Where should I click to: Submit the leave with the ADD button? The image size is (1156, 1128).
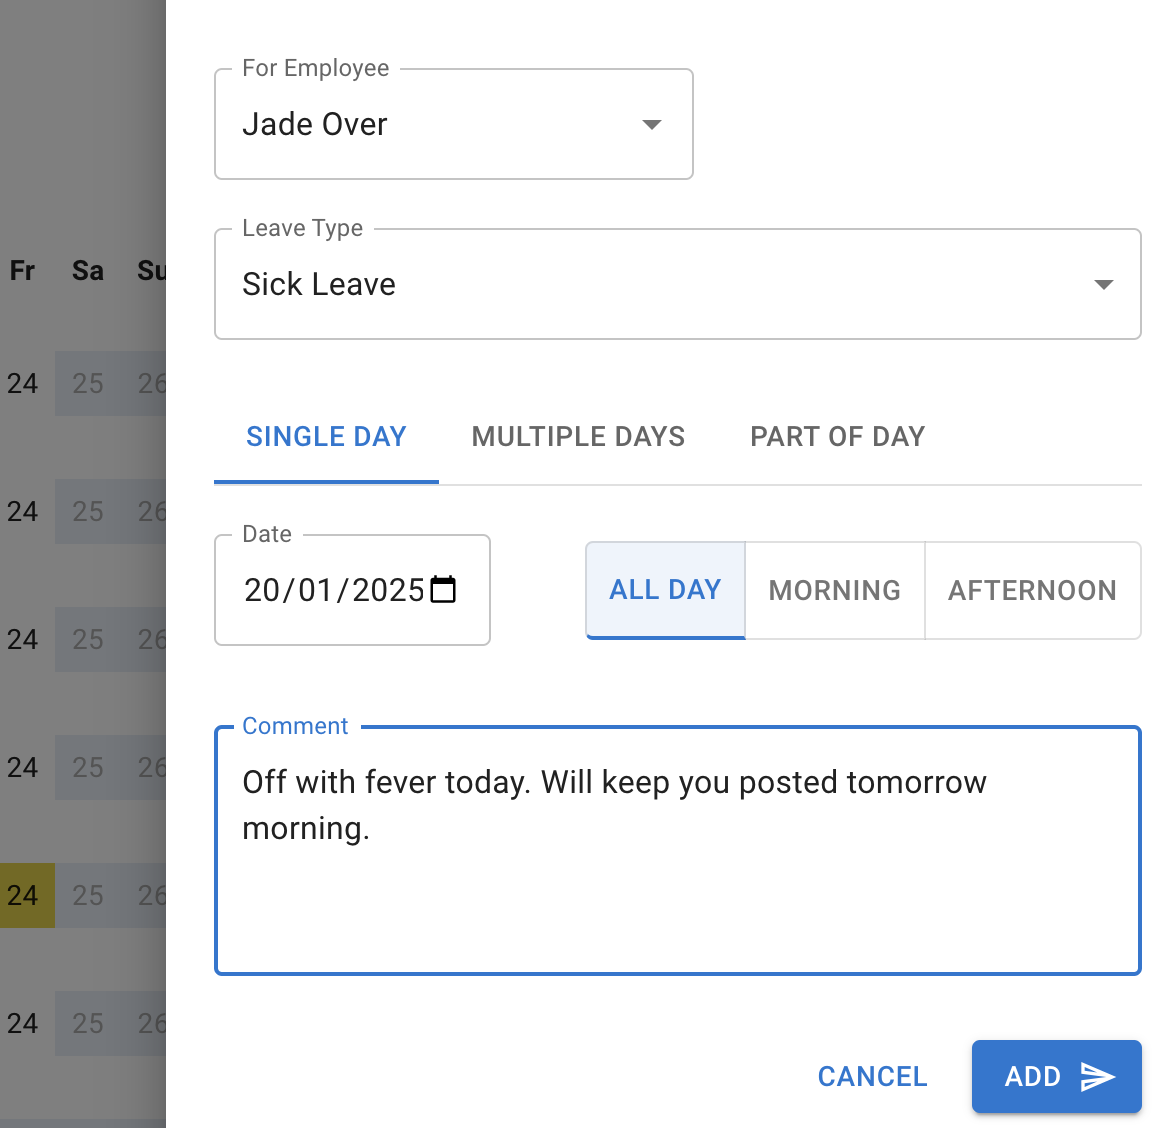click(1056, 1077)
